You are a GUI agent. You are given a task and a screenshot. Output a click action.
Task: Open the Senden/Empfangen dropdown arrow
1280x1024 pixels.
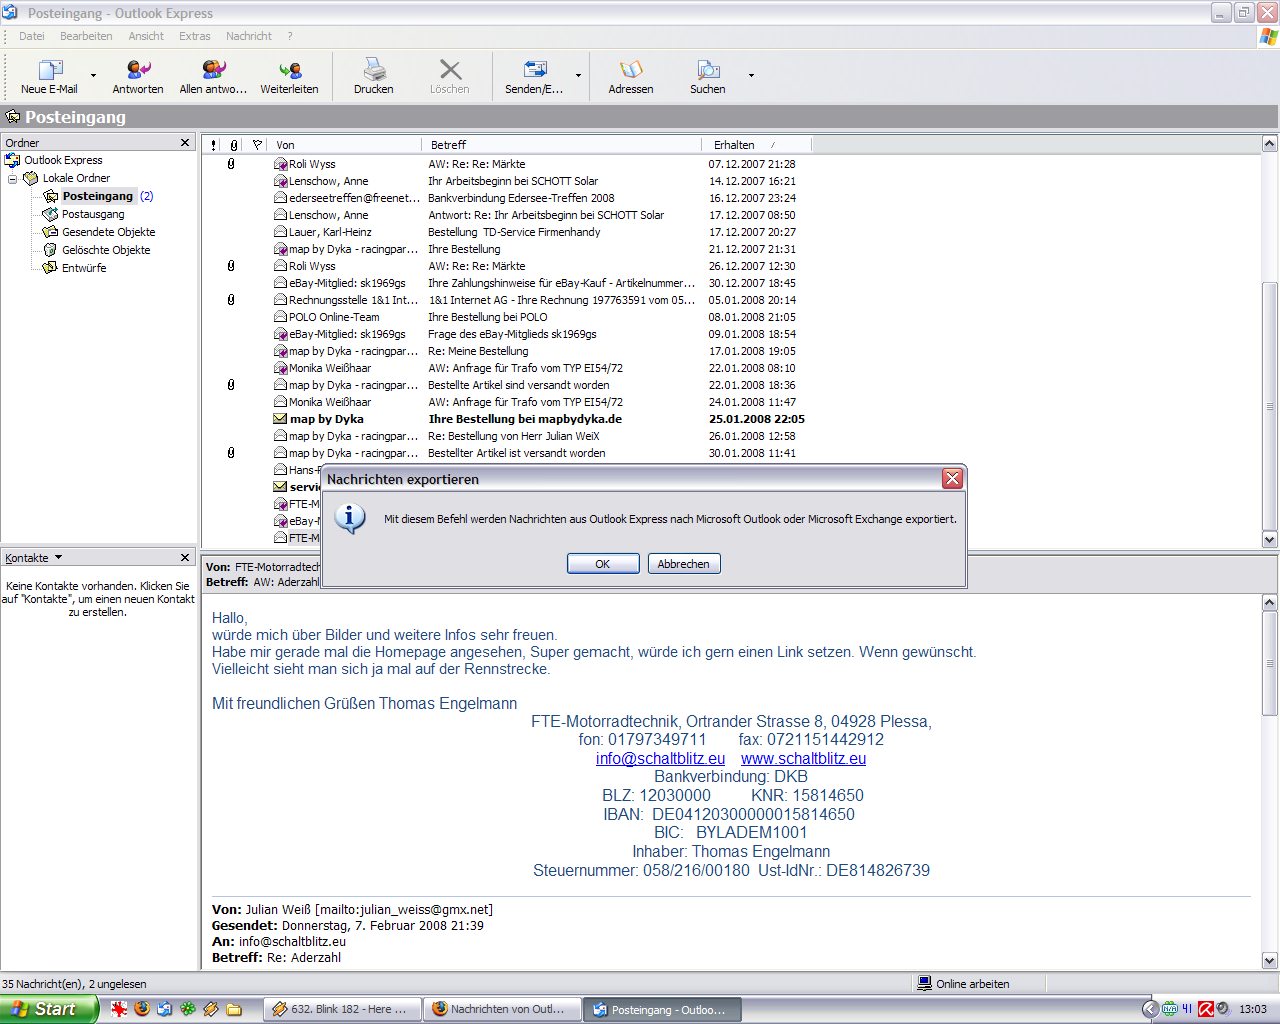coord(578,76)
